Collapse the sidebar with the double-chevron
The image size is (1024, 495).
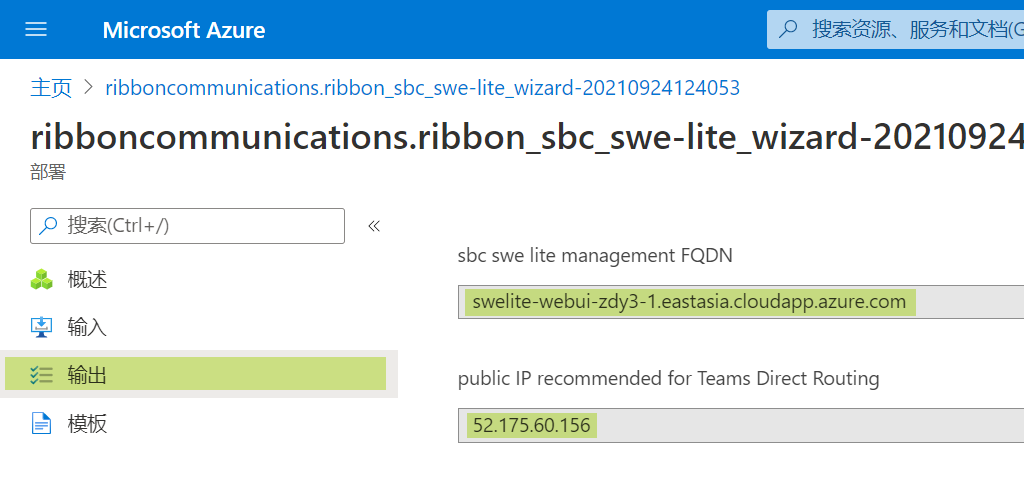374,226
